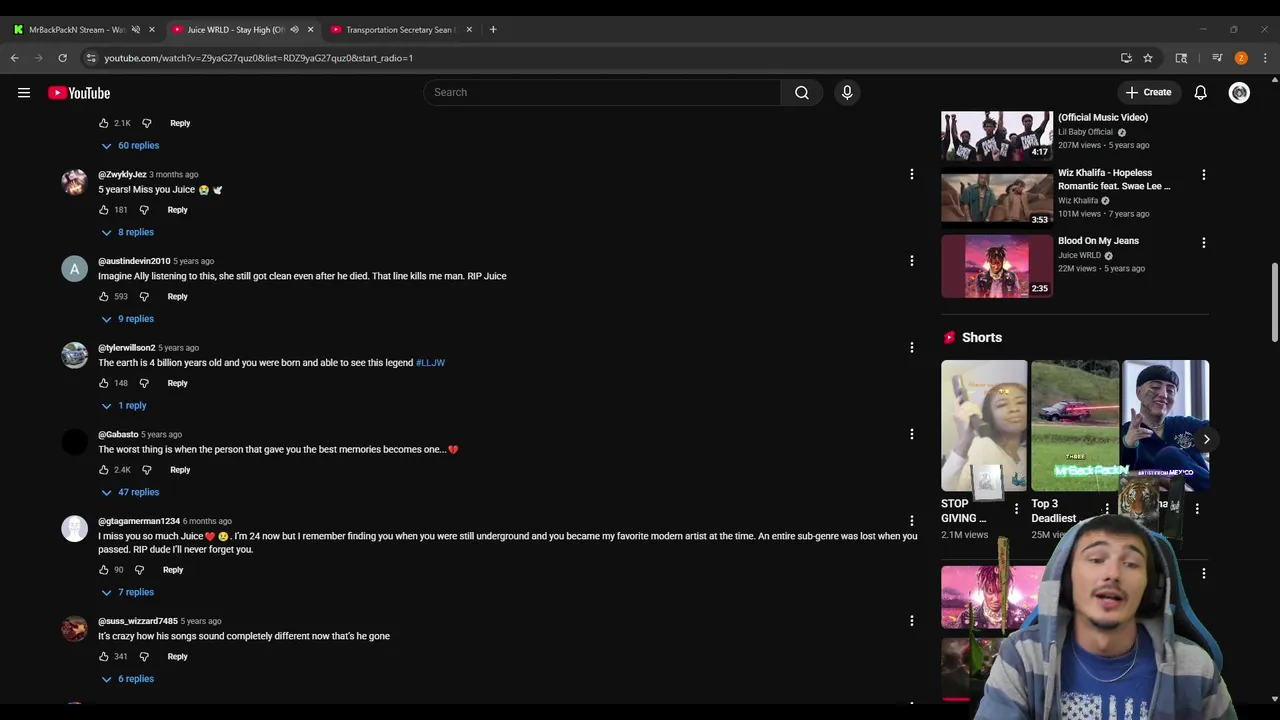The height and width of the screenshot is (720, 1280).
Task: Open options for STOP GIVING short
Action: (1016, 509)
